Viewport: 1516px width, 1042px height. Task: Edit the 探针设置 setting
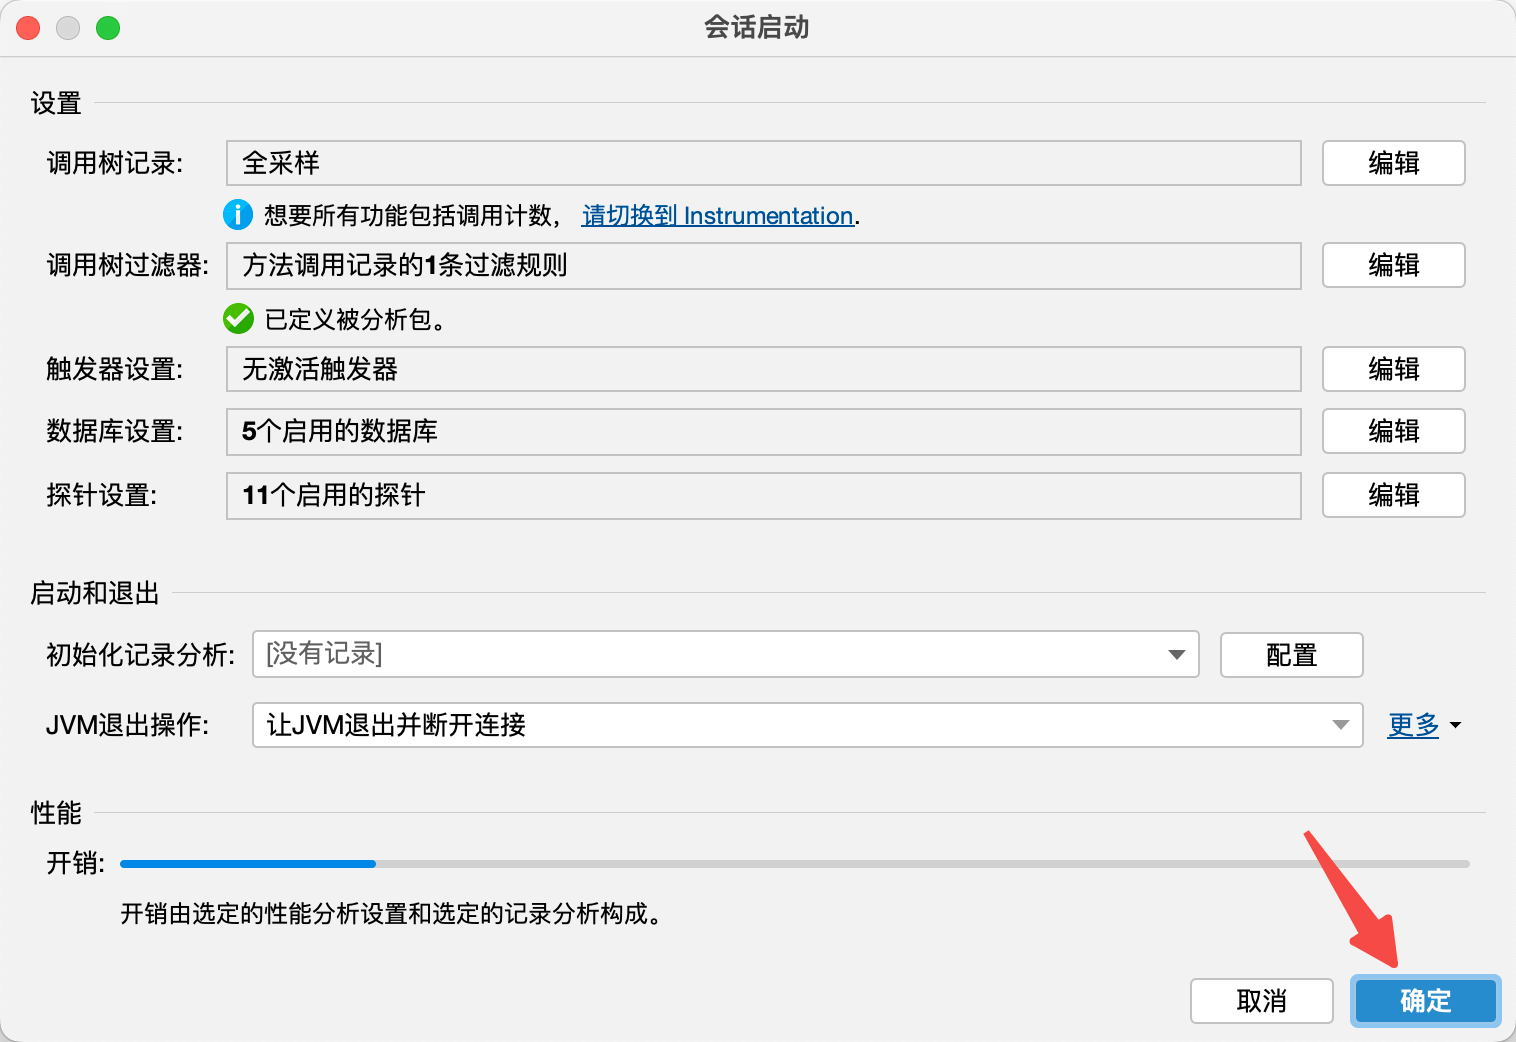coord(1393,495)
